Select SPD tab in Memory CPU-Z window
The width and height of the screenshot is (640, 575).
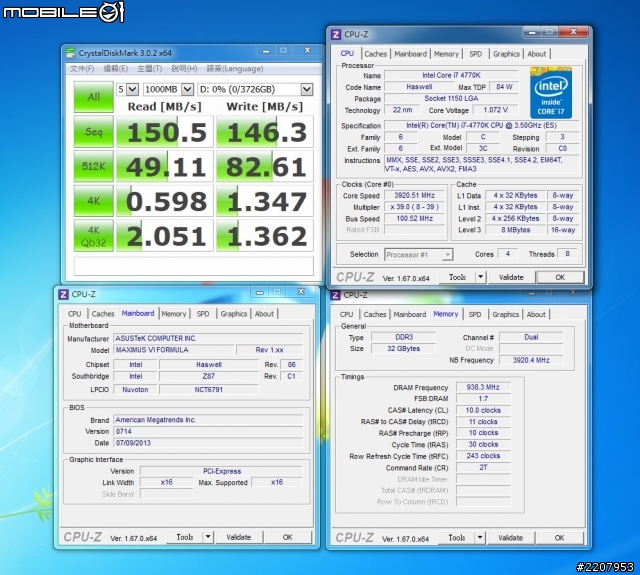click(x=475, y=315)
